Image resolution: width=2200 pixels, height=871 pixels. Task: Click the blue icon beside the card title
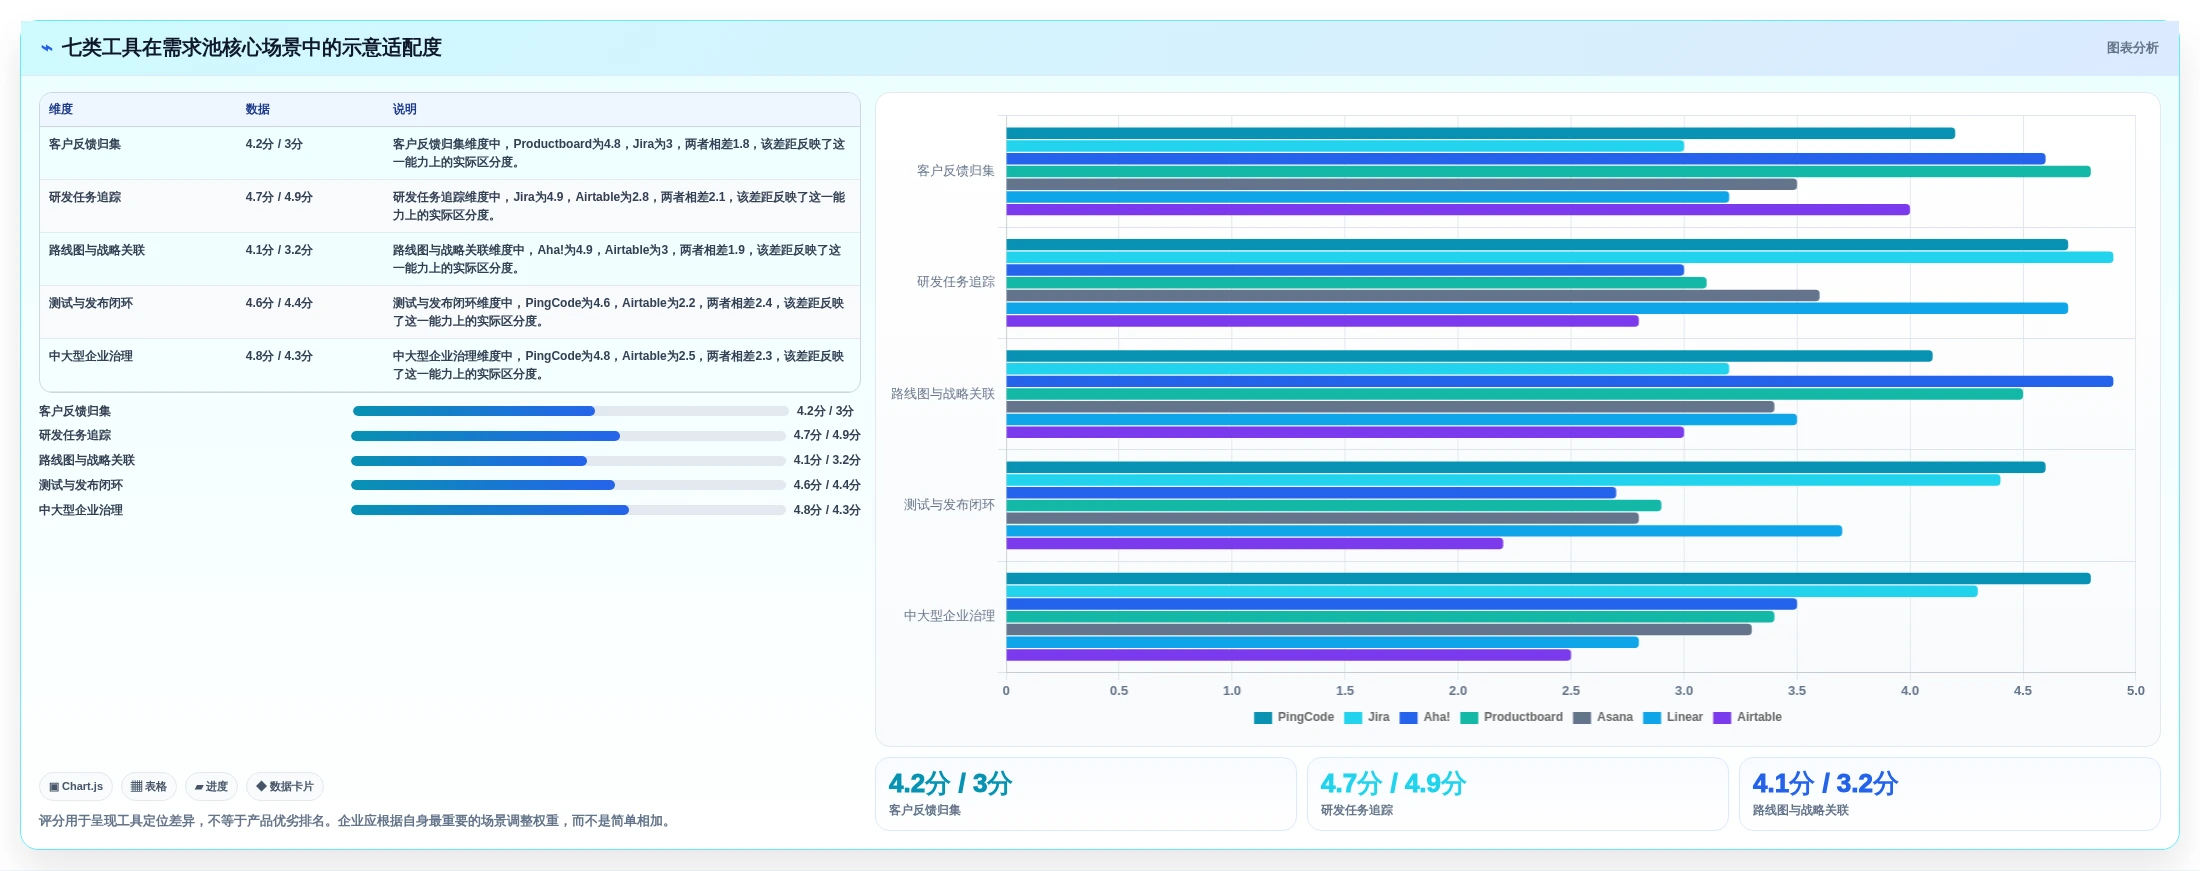tap(47, 48)
